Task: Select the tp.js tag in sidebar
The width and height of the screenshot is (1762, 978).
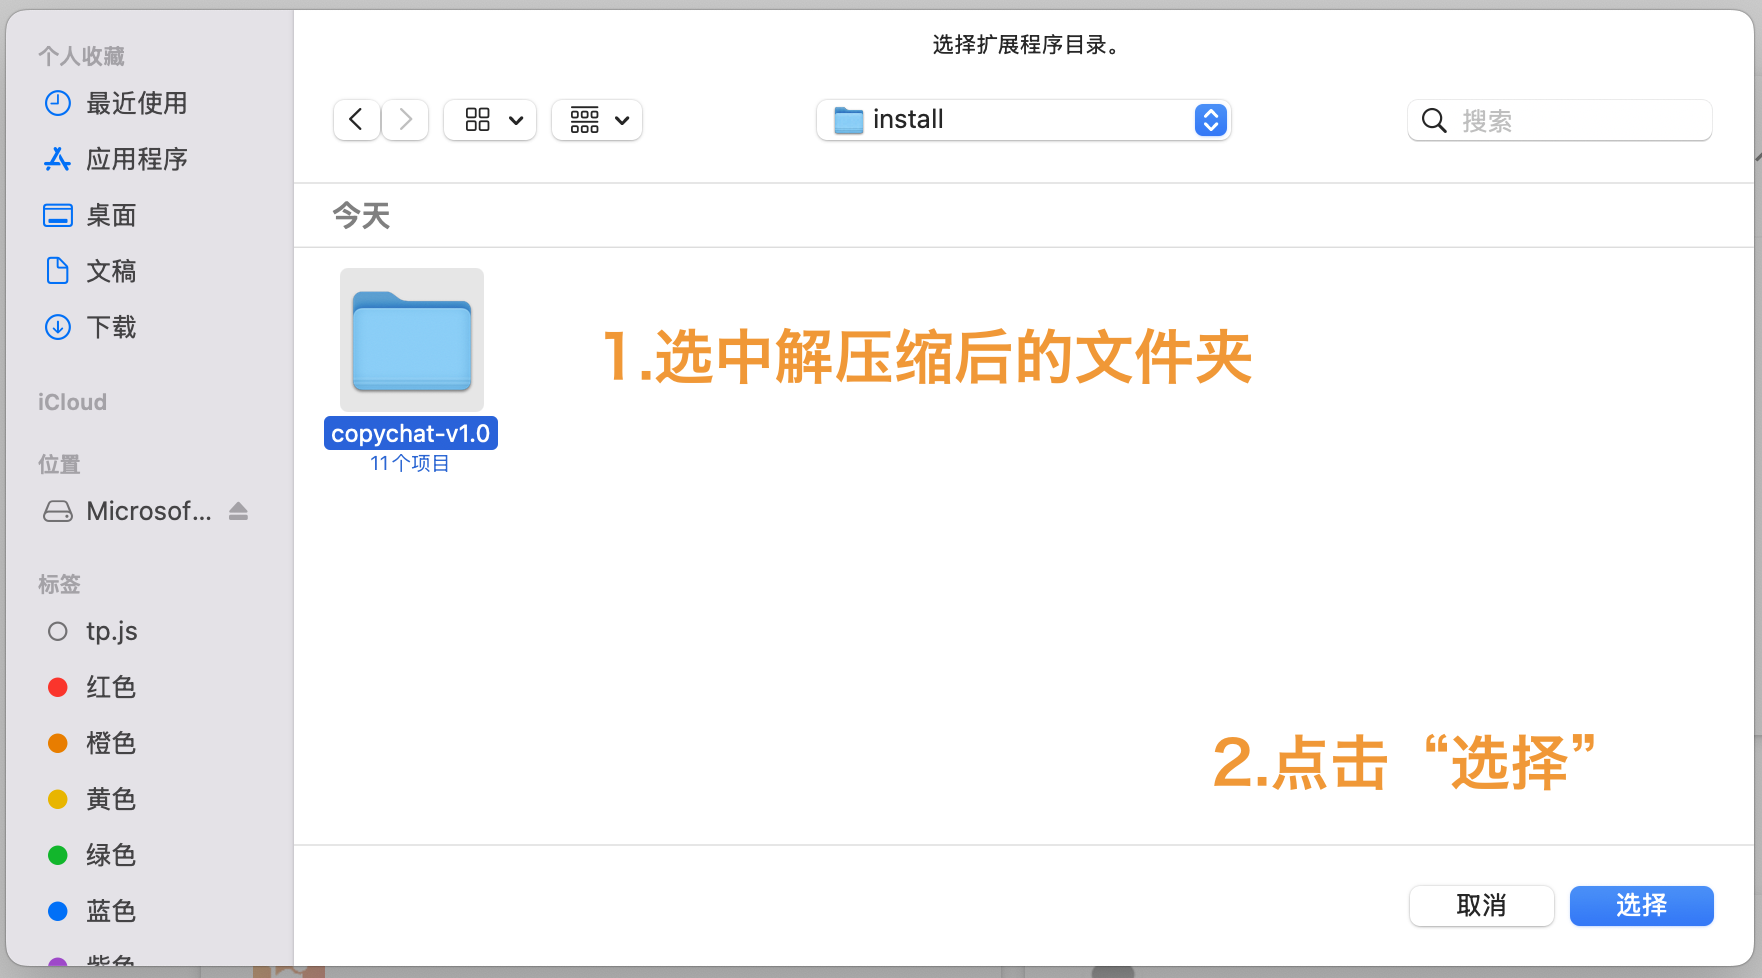Action: coord(111,631)
